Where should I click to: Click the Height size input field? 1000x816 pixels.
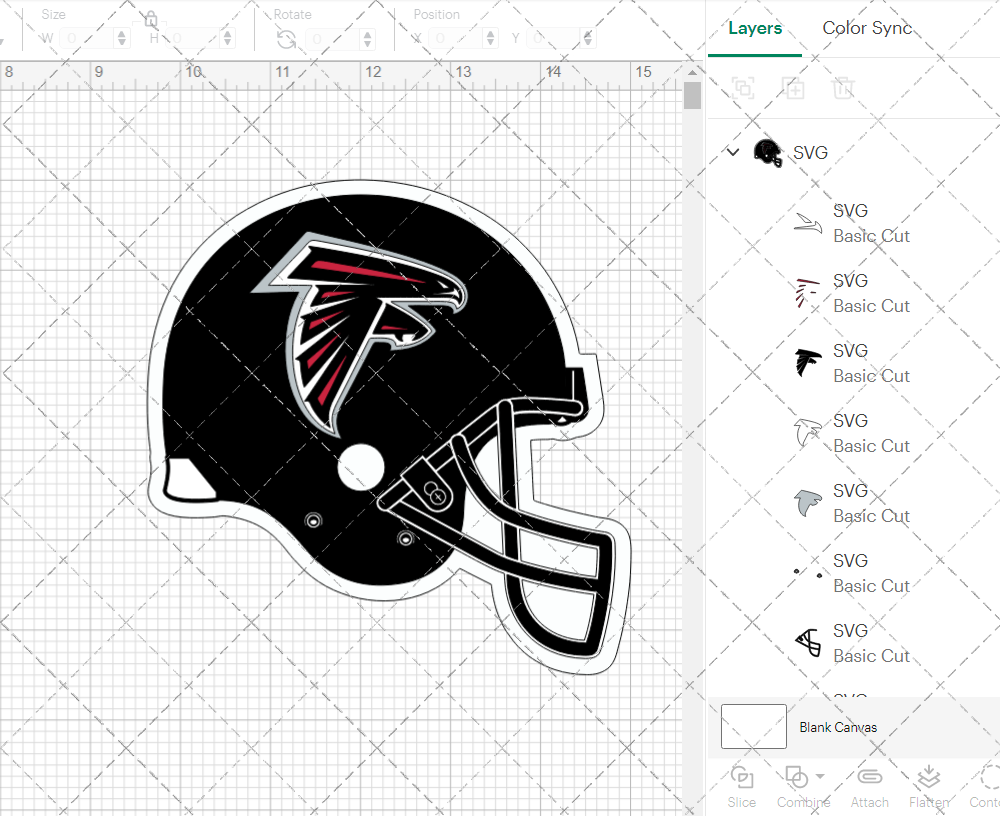click(194, 38)
